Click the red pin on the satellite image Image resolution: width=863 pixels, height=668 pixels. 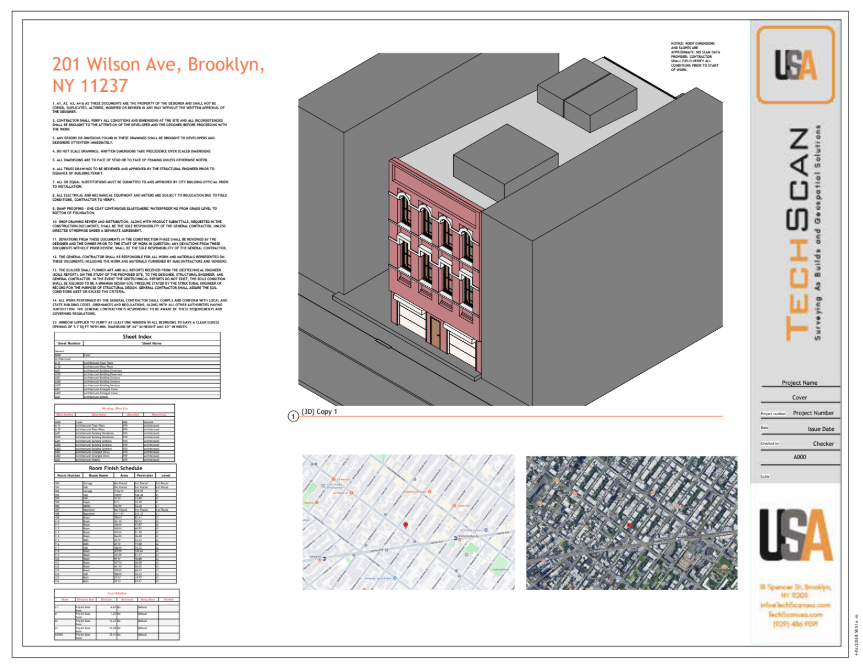click(x=628, y=523)
